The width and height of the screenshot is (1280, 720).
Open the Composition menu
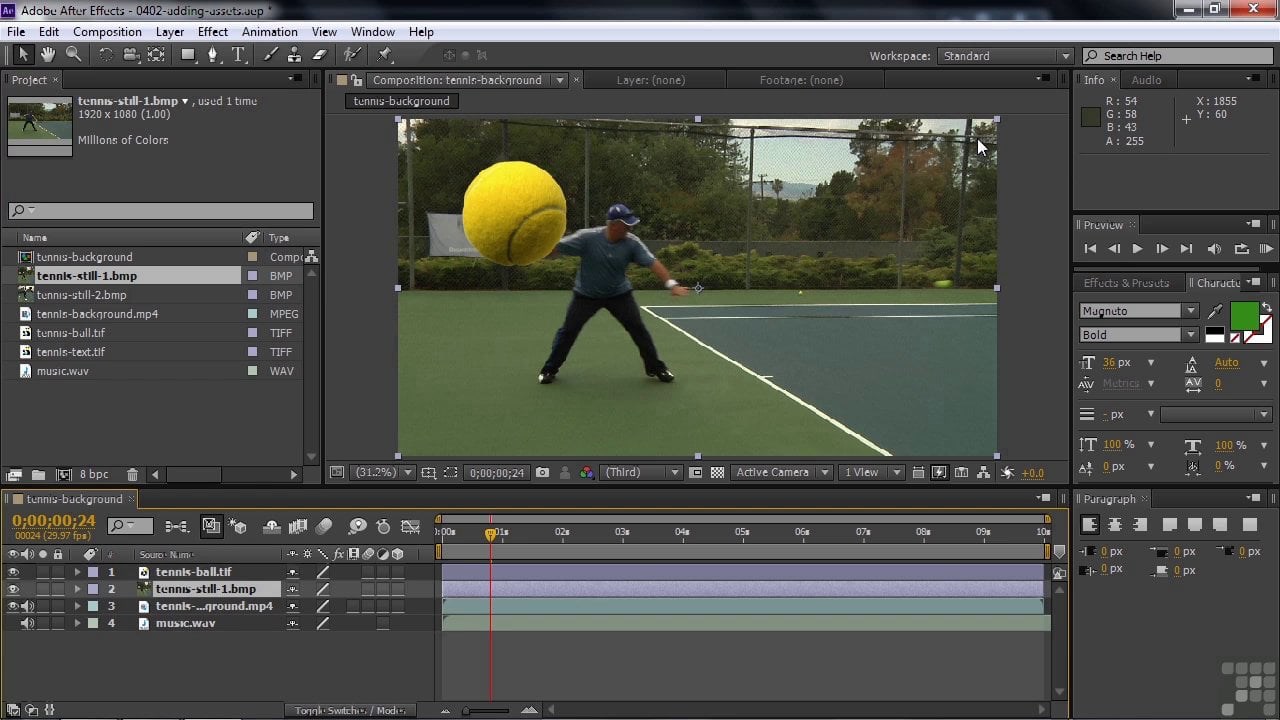point(107,31)
